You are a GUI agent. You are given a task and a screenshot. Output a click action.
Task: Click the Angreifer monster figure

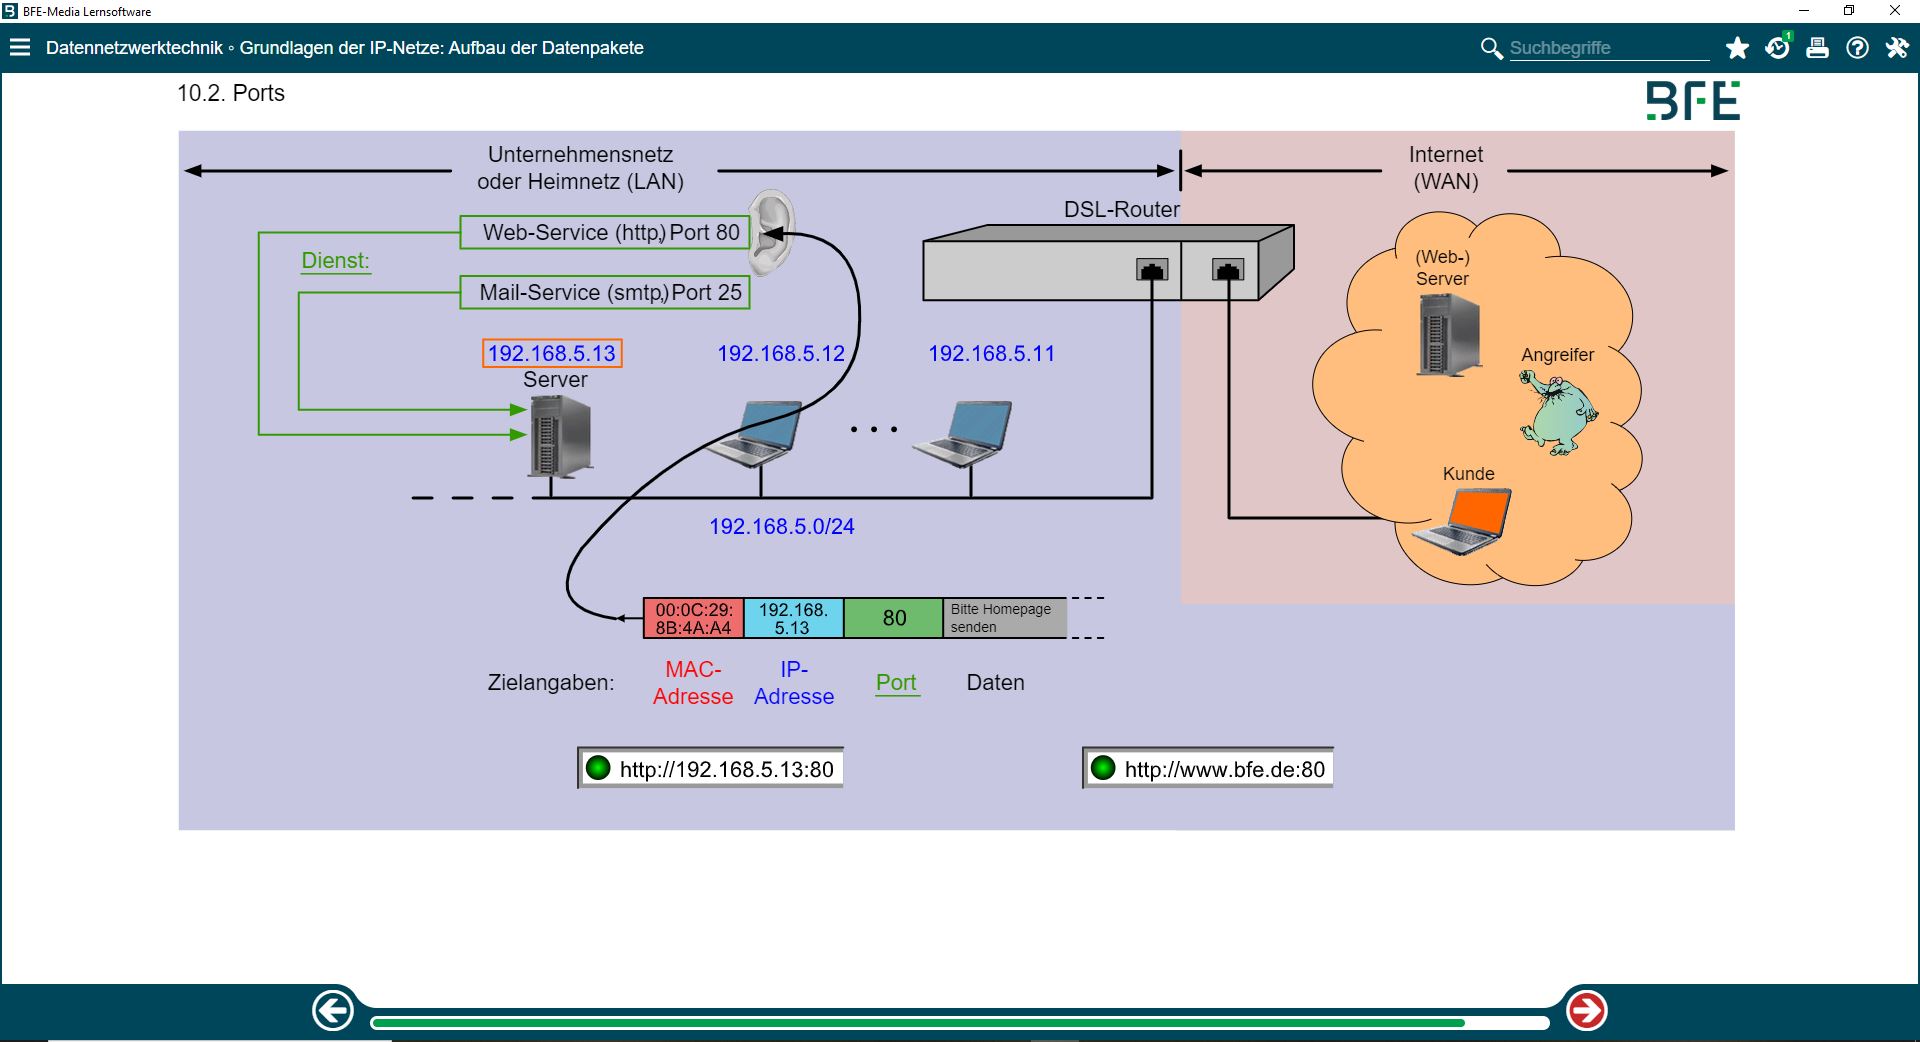[1556, 412]
